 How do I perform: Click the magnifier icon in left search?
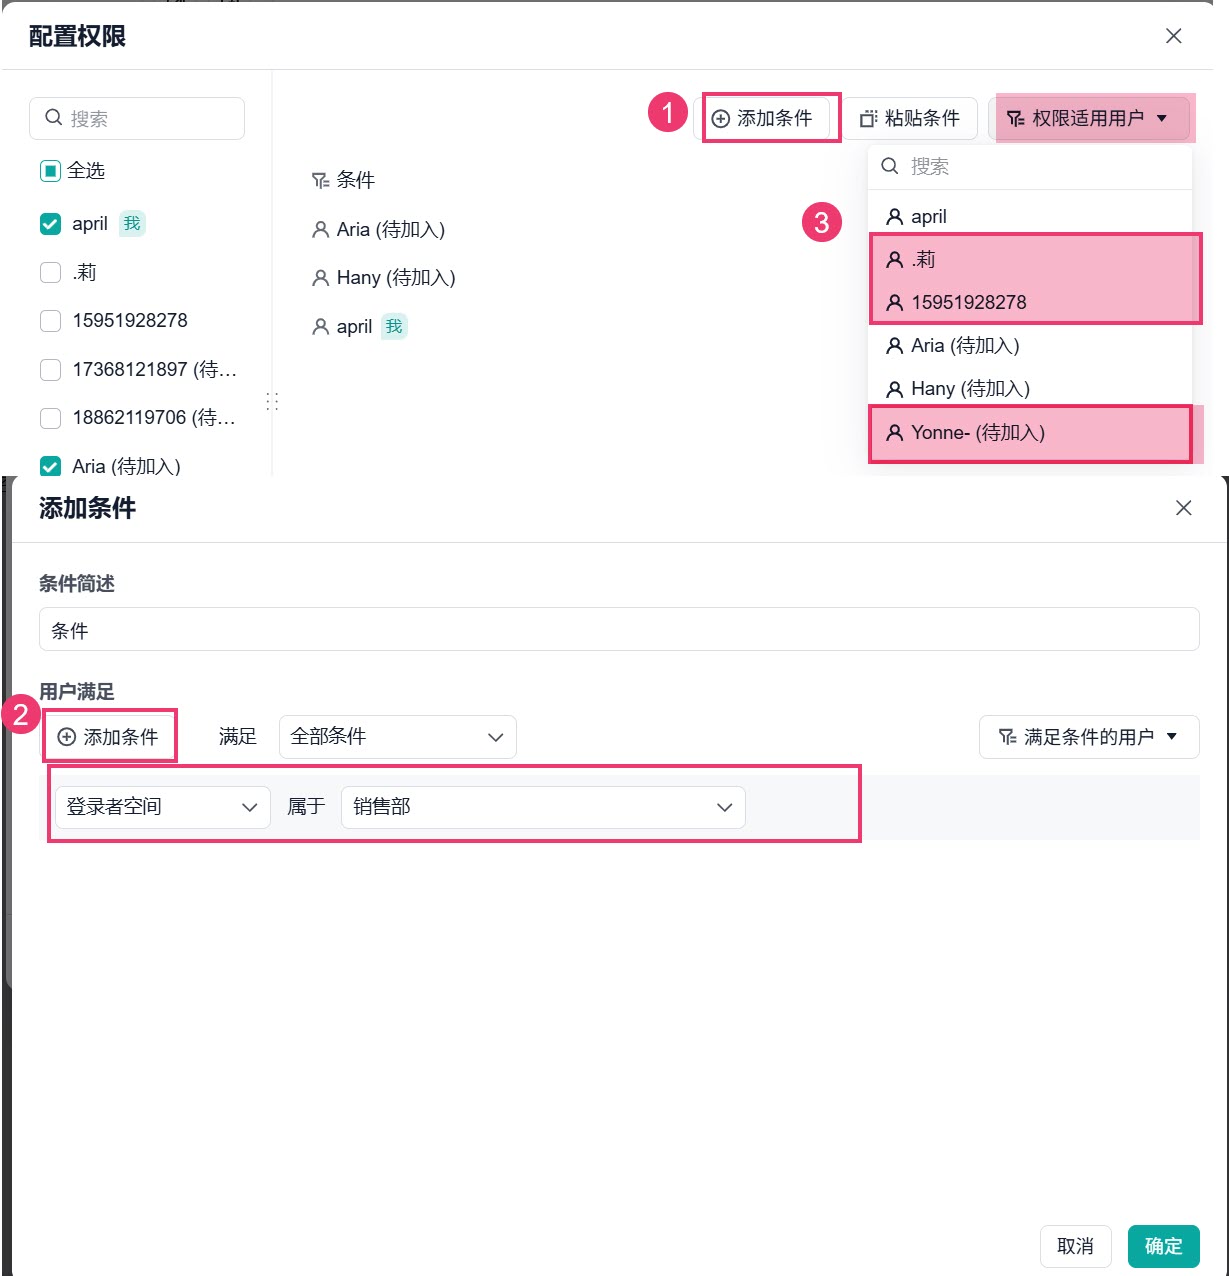(x=54, y=118)
